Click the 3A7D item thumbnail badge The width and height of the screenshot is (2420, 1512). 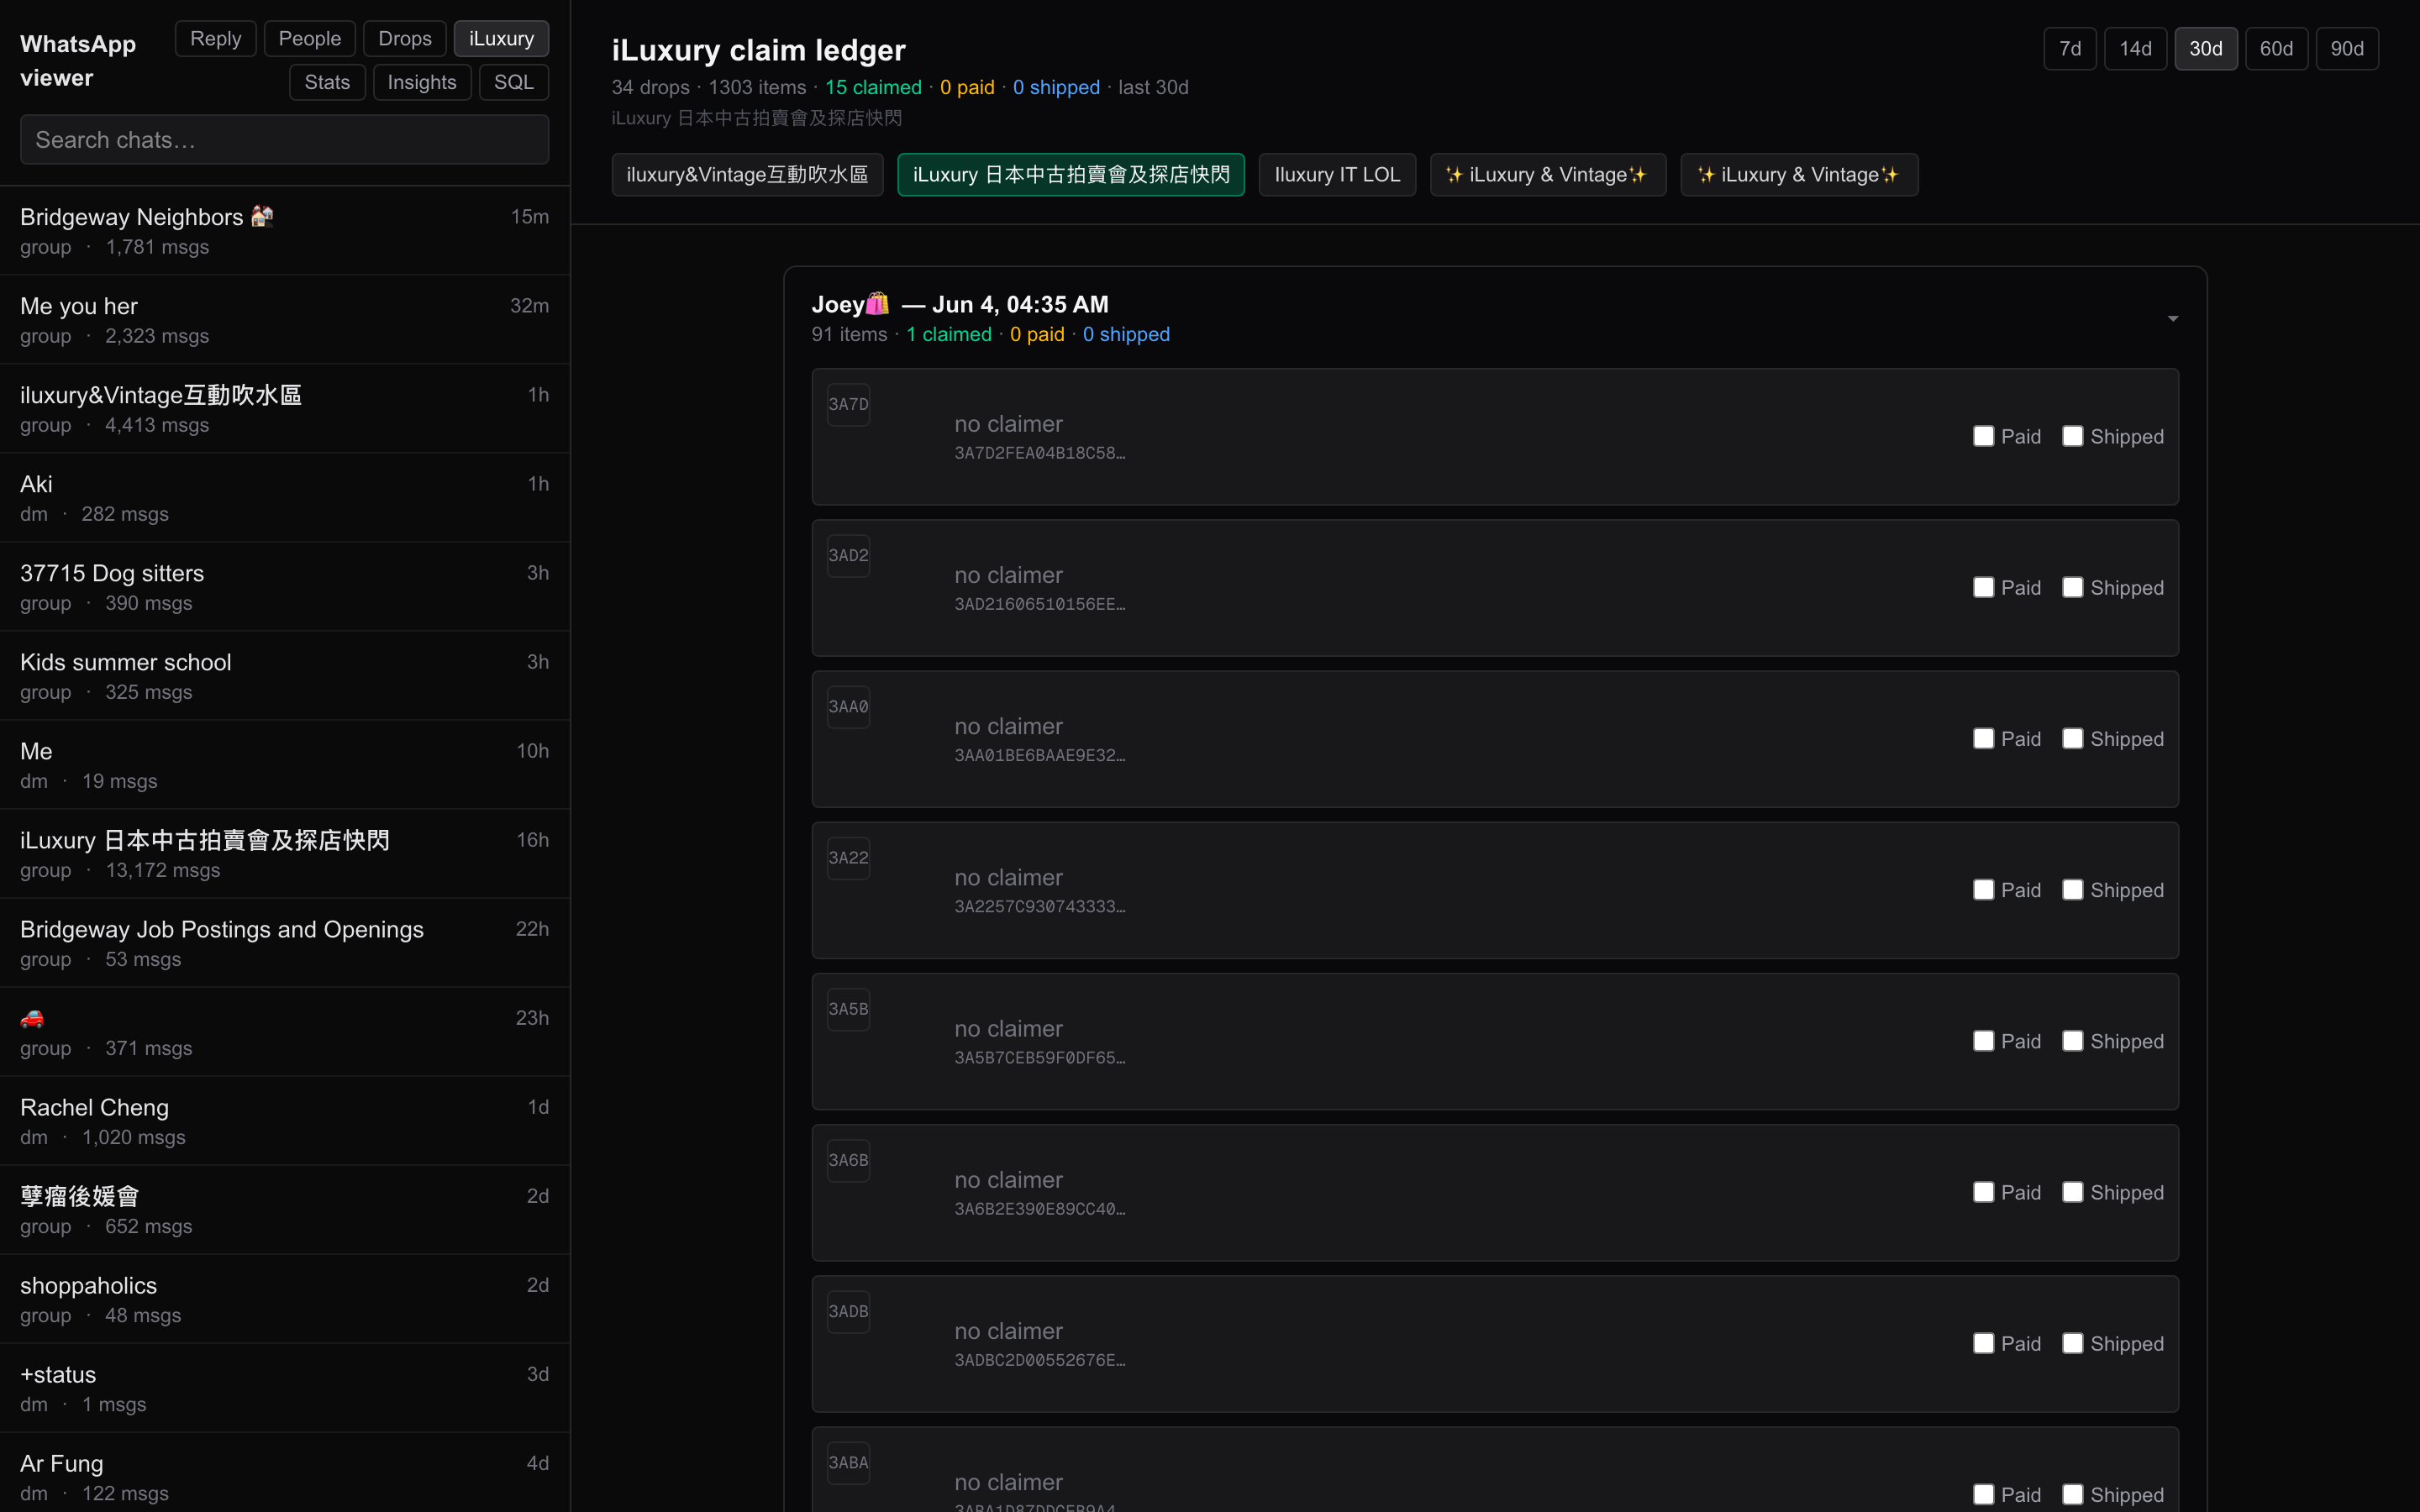(x=848, y=405)
